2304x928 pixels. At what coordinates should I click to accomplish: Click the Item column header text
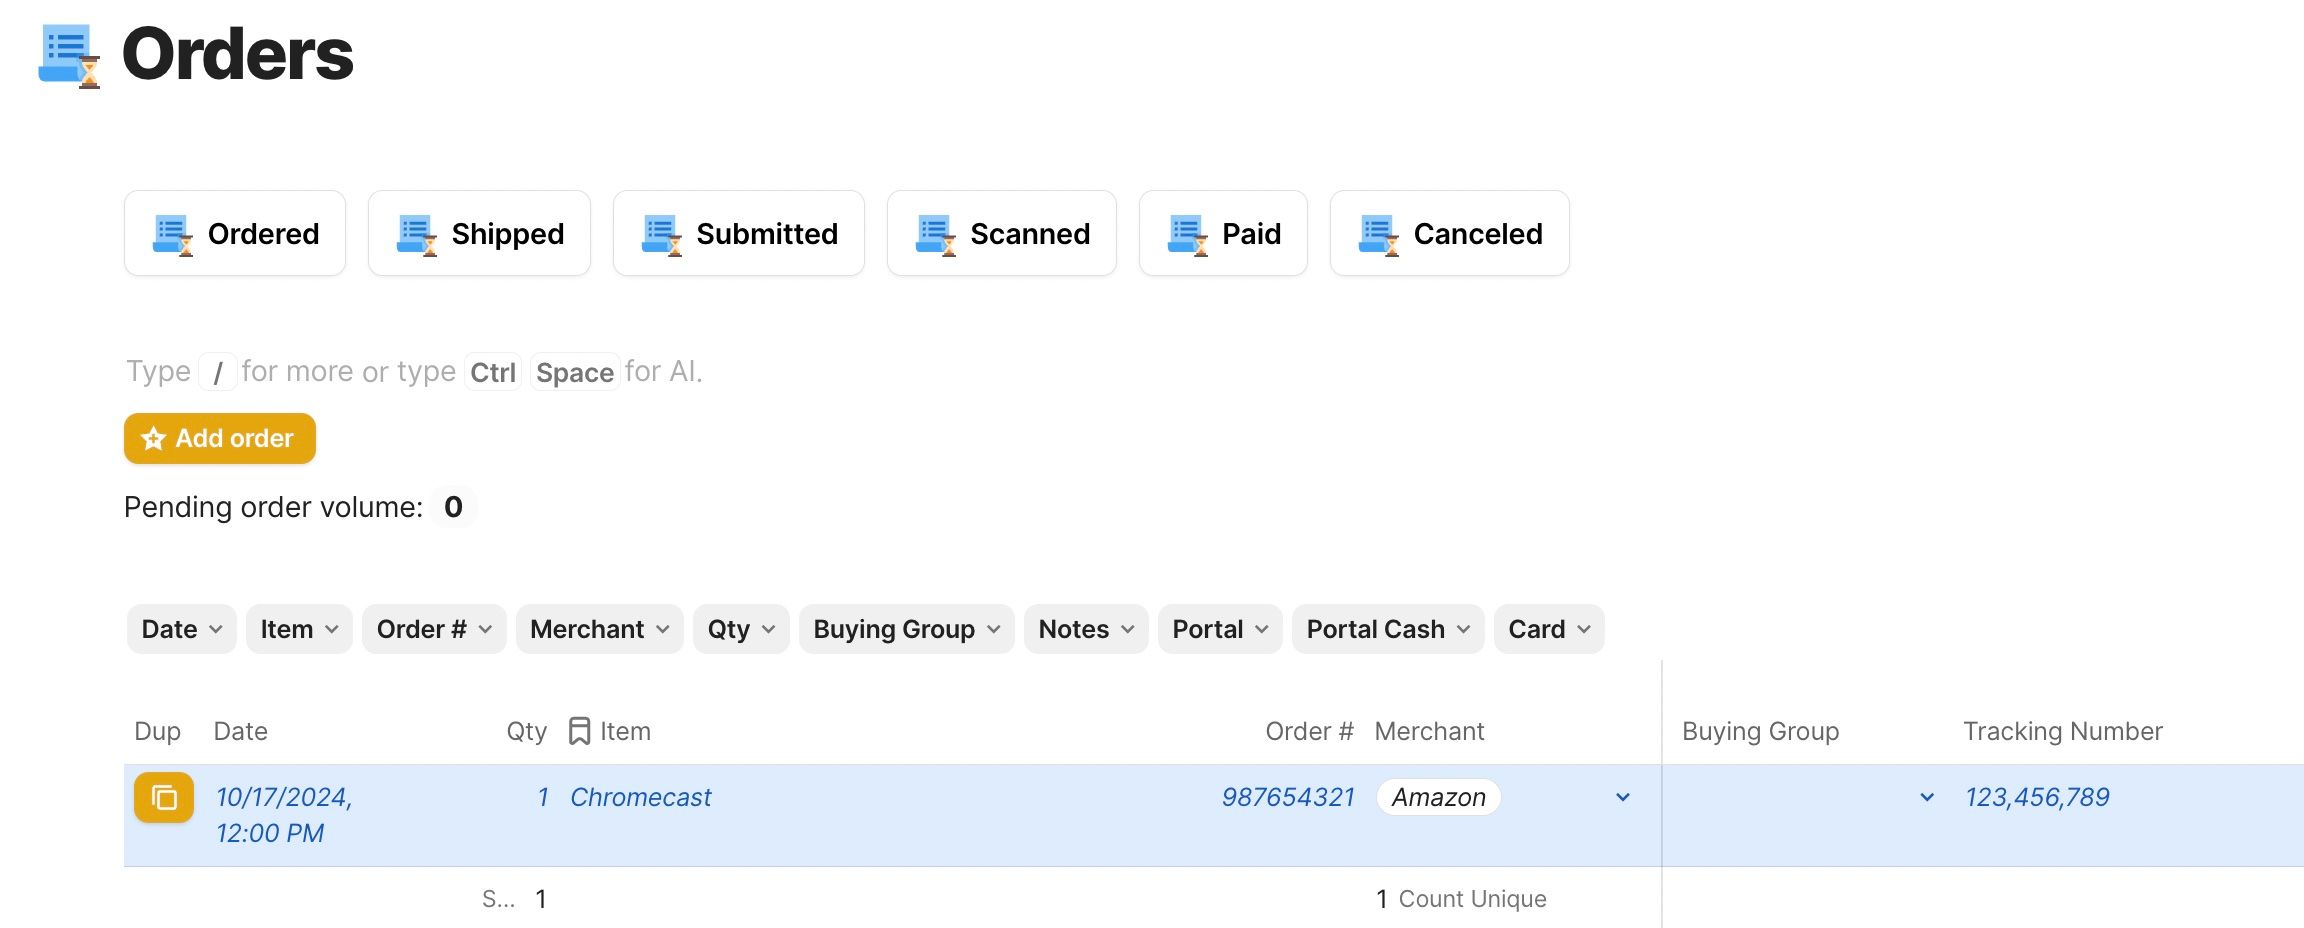tap(625, 731)
